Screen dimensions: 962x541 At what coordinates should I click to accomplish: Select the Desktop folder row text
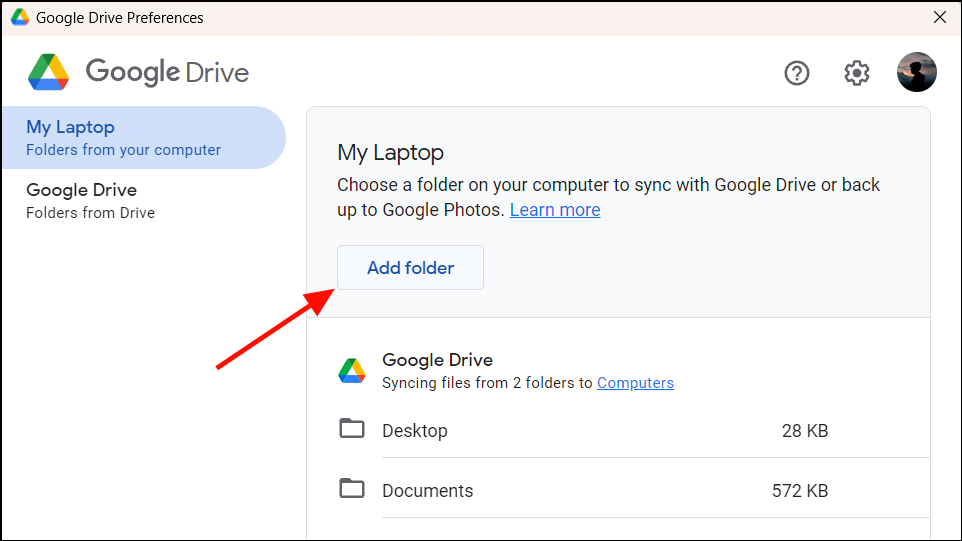[415, 431]
